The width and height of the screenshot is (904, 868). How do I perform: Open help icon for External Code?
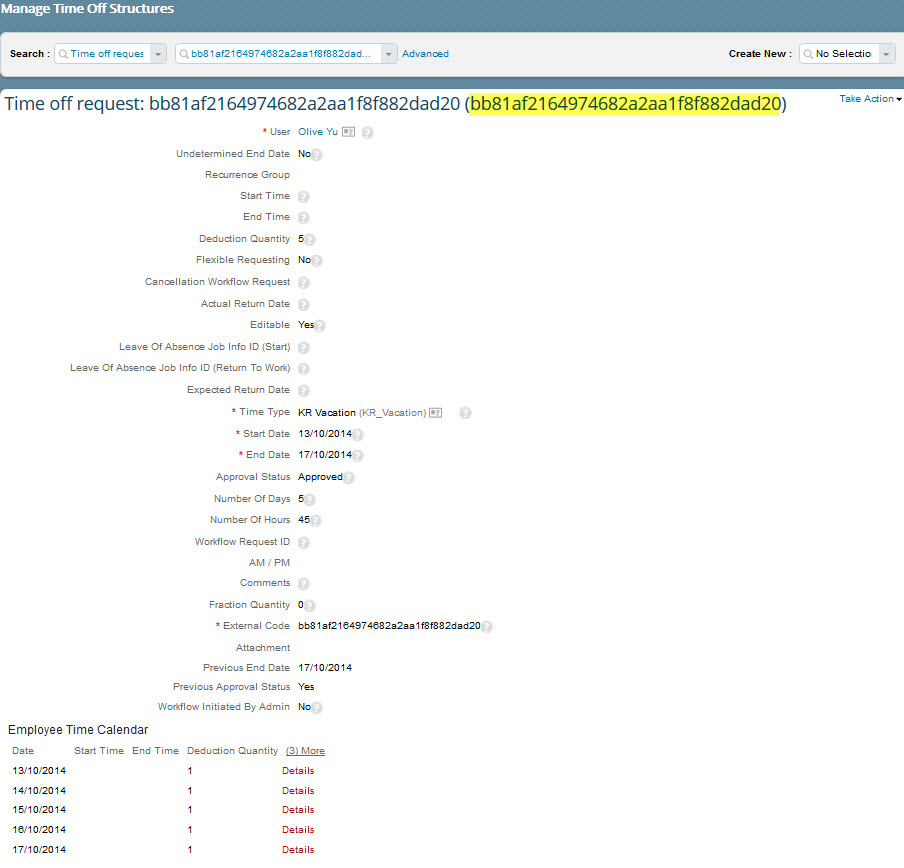pos(487,627)
